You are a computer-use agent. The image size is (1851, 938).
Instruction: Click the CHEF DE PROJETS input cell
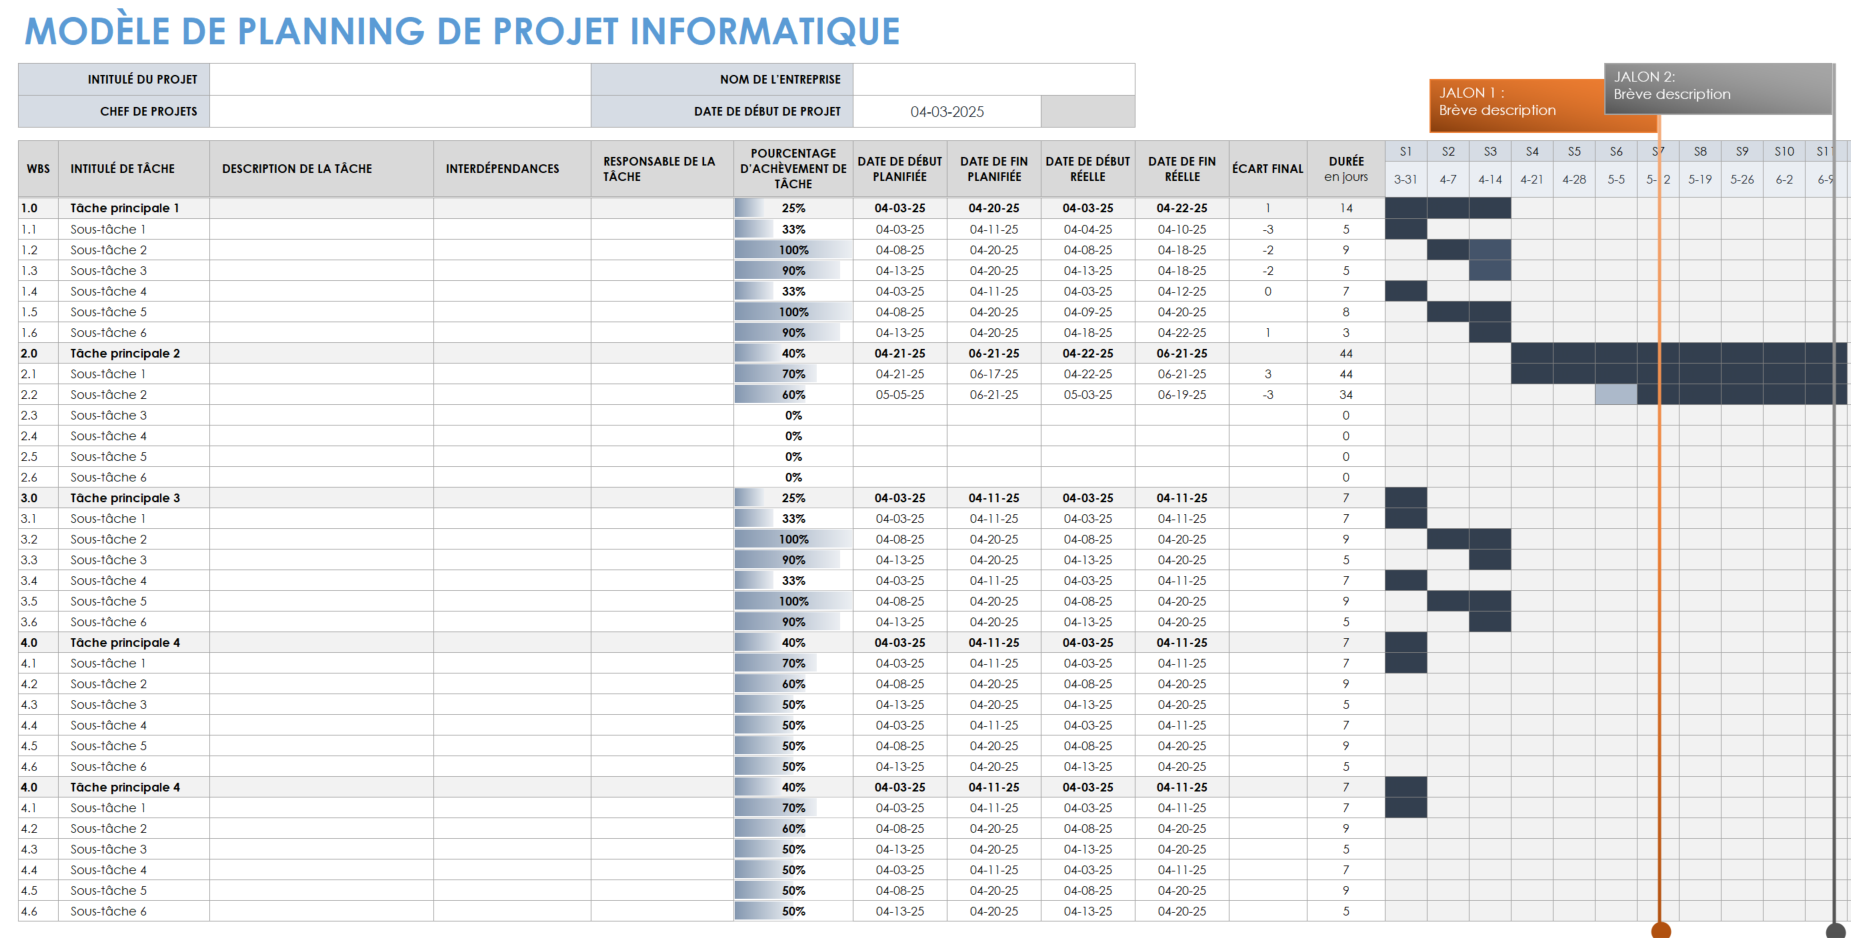400,111
